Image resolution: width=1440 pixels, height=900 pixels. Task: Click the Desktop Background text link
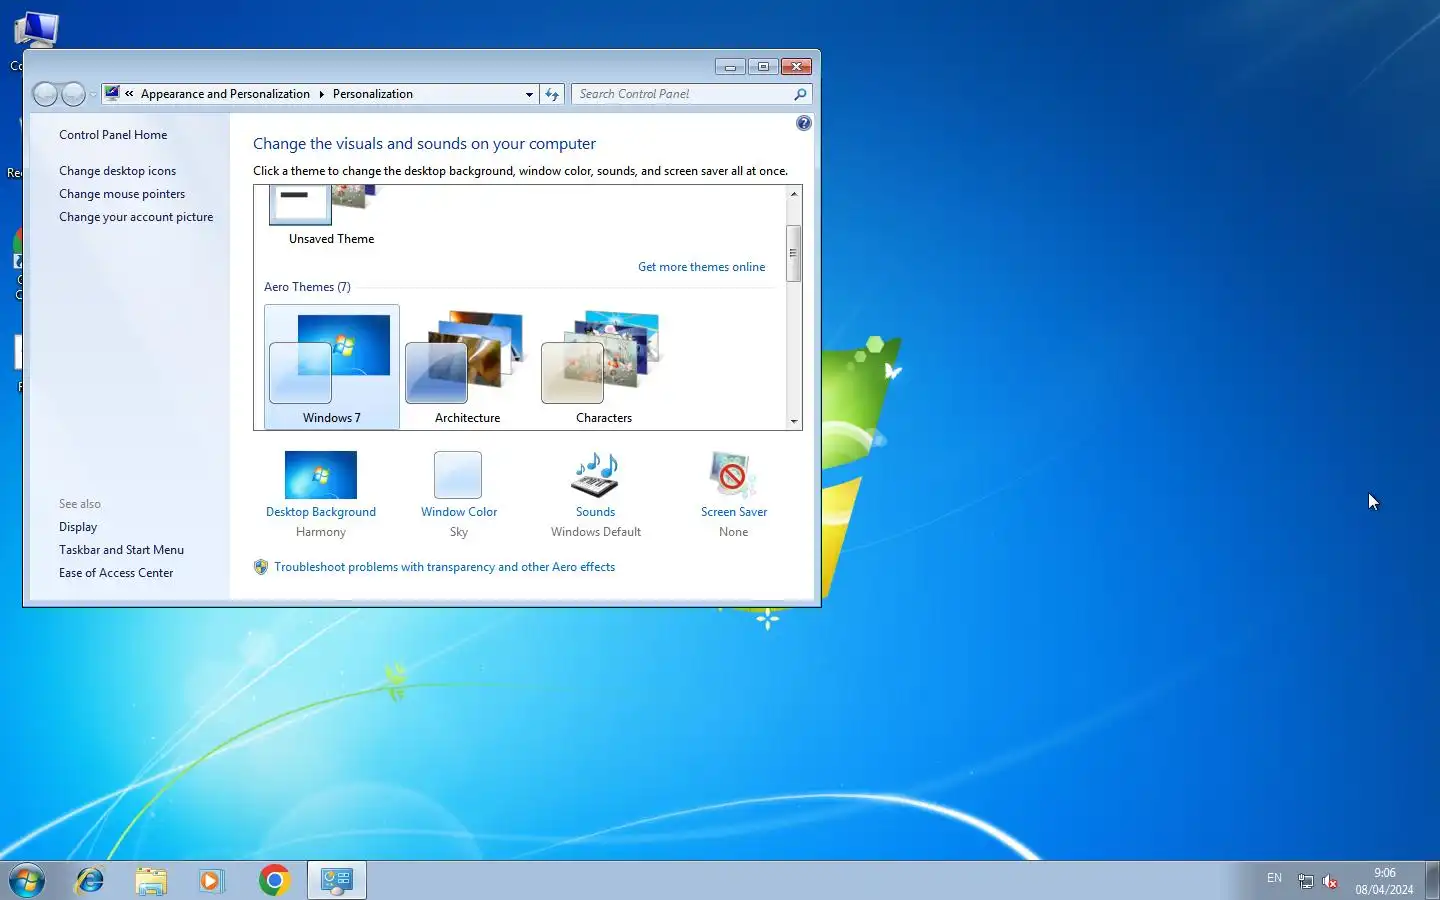tap(321, 512)
